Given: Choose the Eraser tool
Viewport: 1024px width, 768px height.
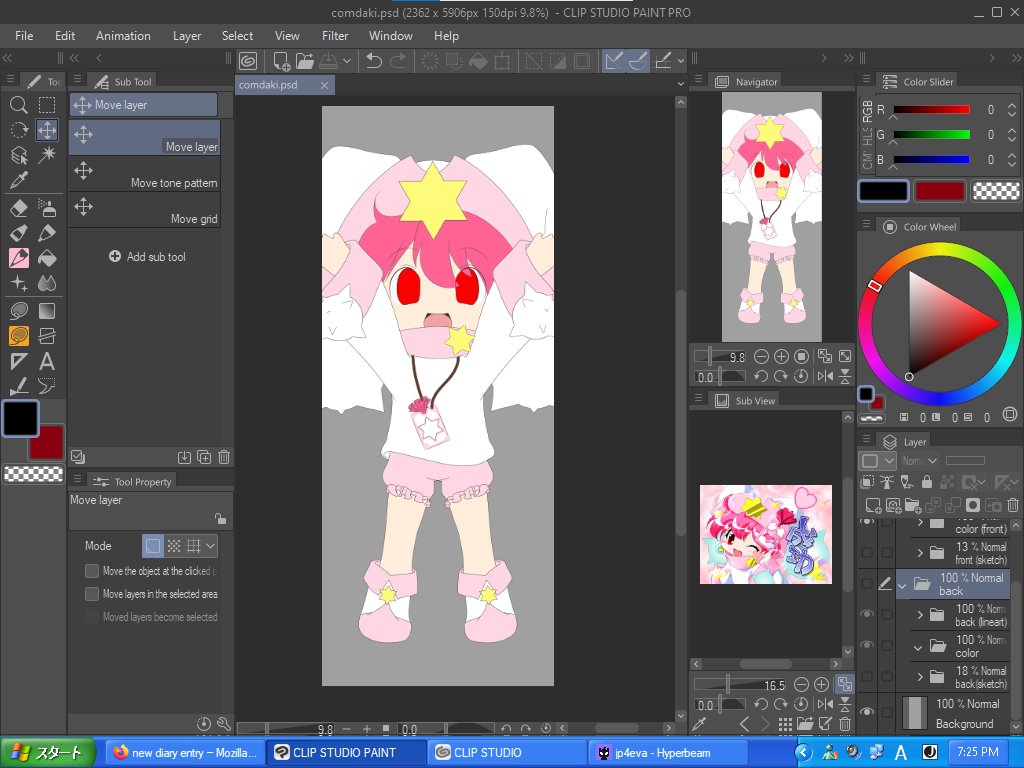Looking at the screenshot, I should (x=18, y=208).
